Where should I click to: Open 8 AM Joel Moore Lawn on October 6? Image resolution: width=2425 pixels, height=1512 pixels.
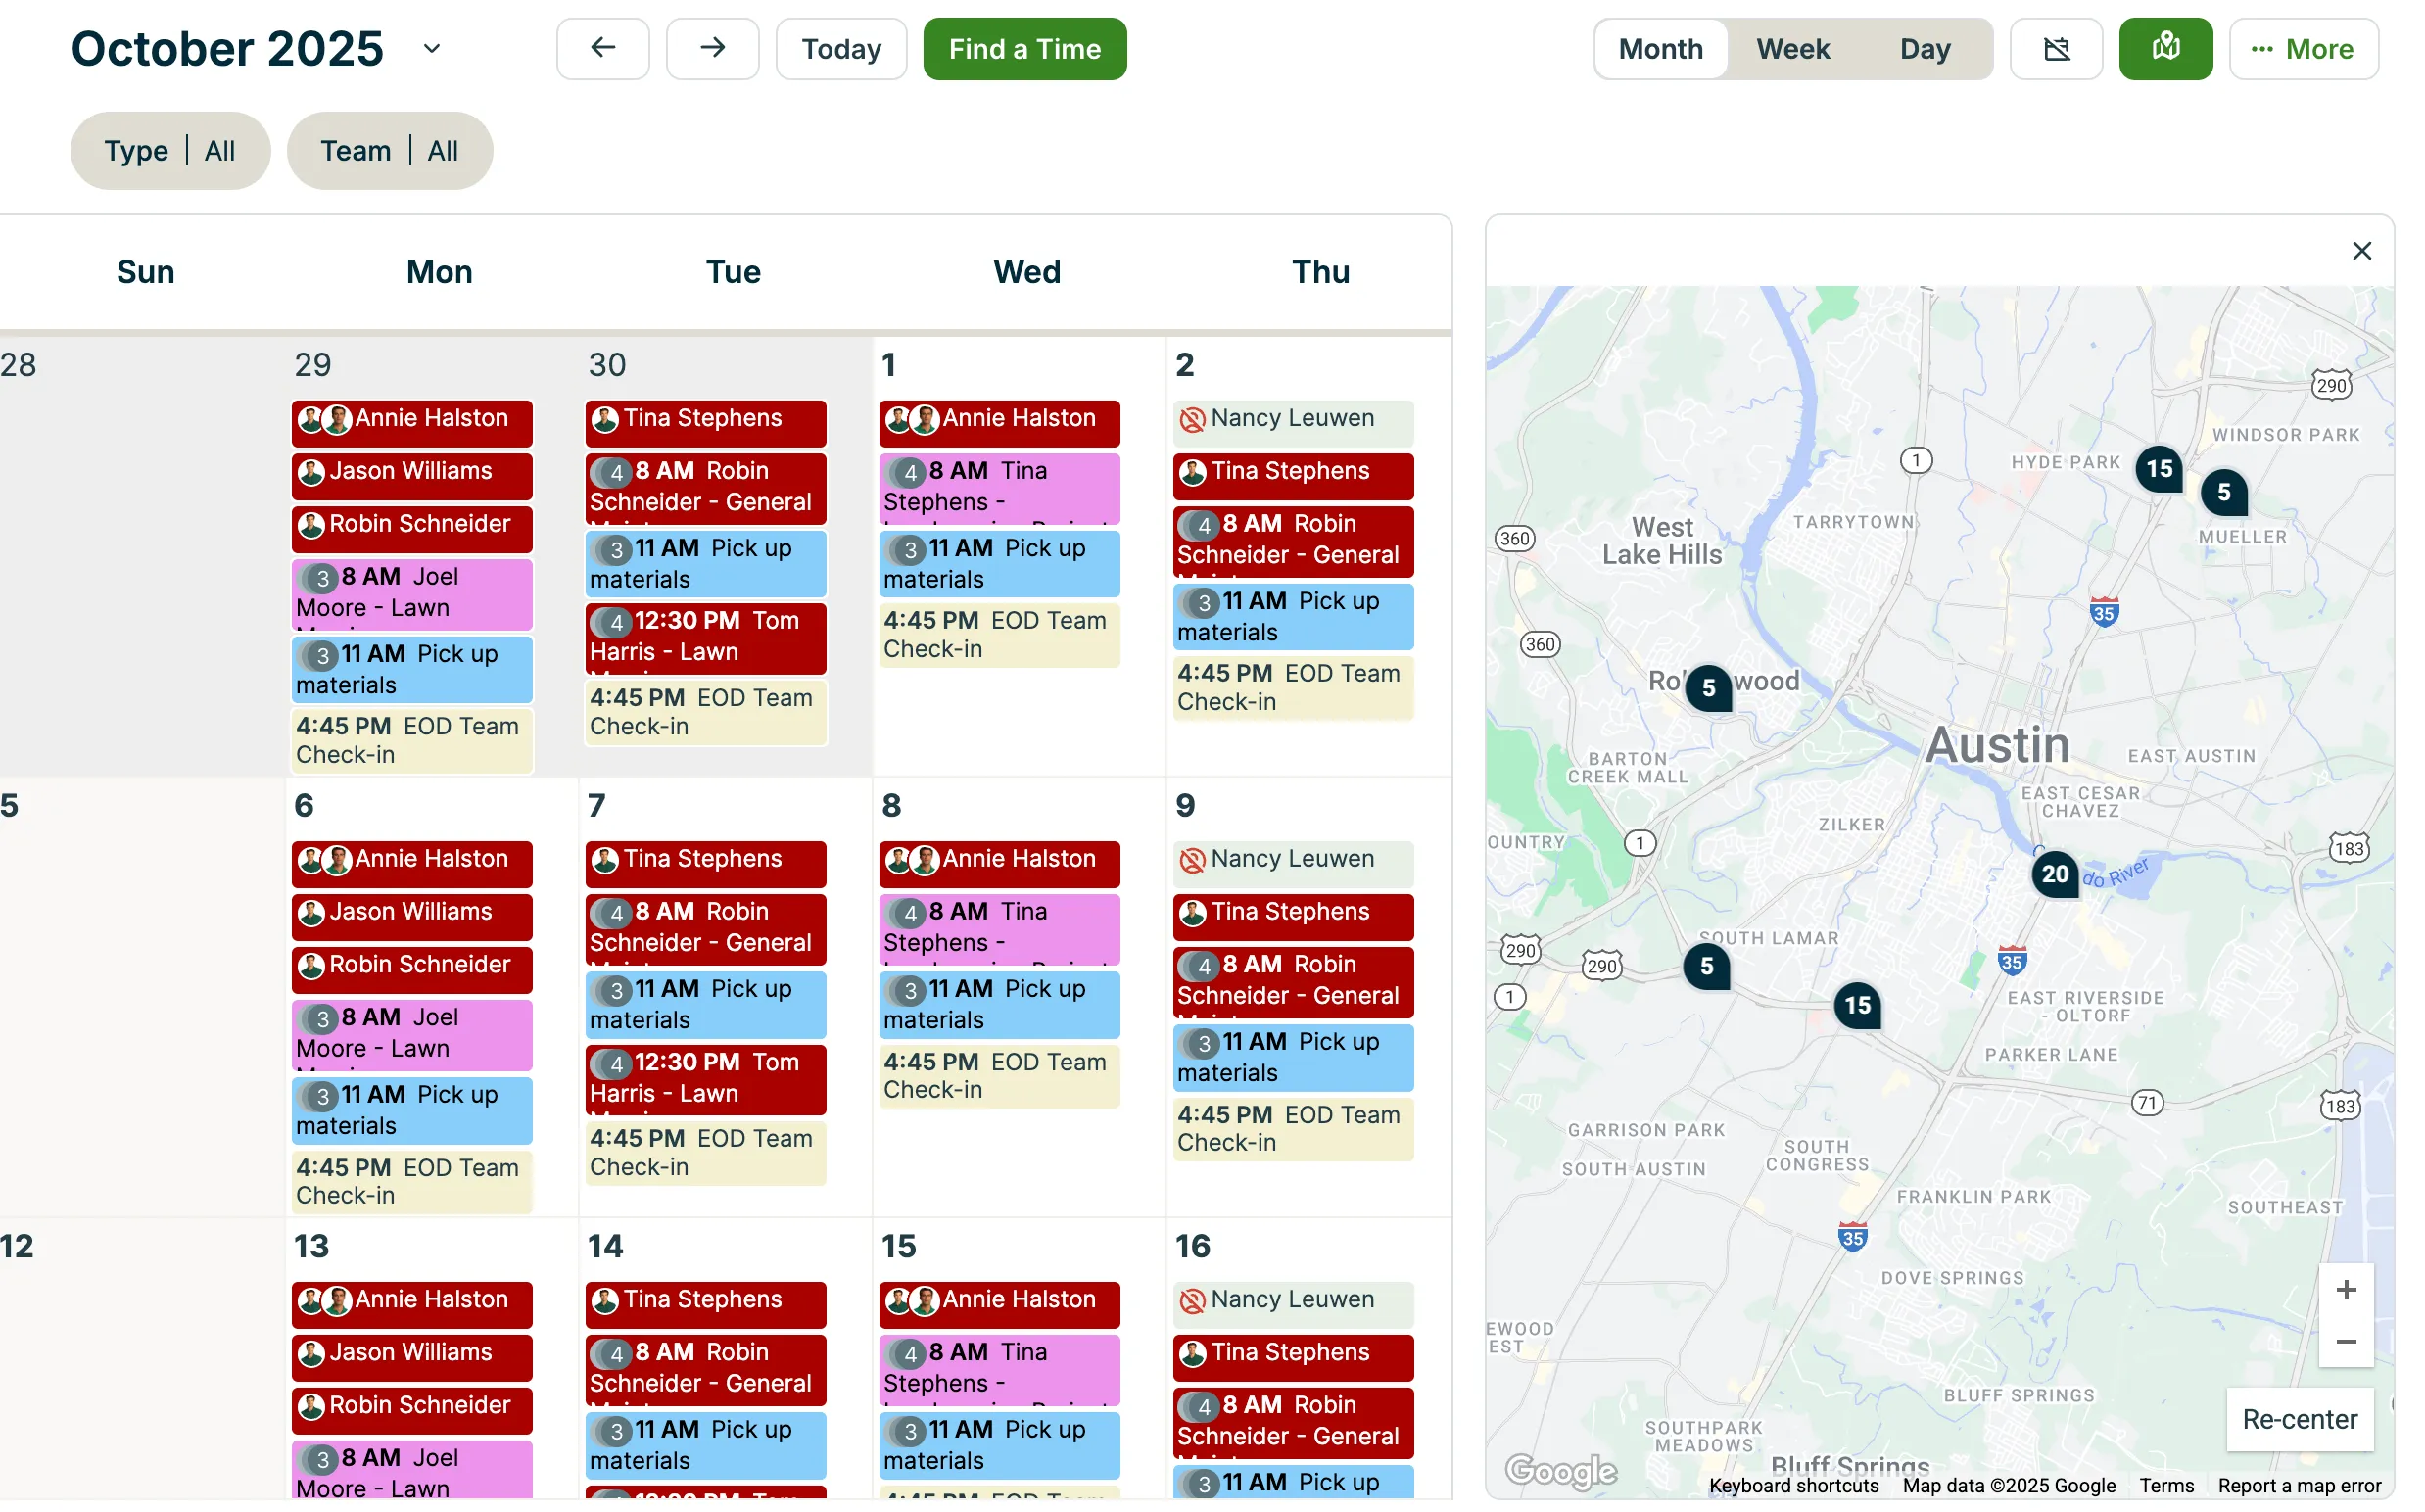click(412, 1035)
